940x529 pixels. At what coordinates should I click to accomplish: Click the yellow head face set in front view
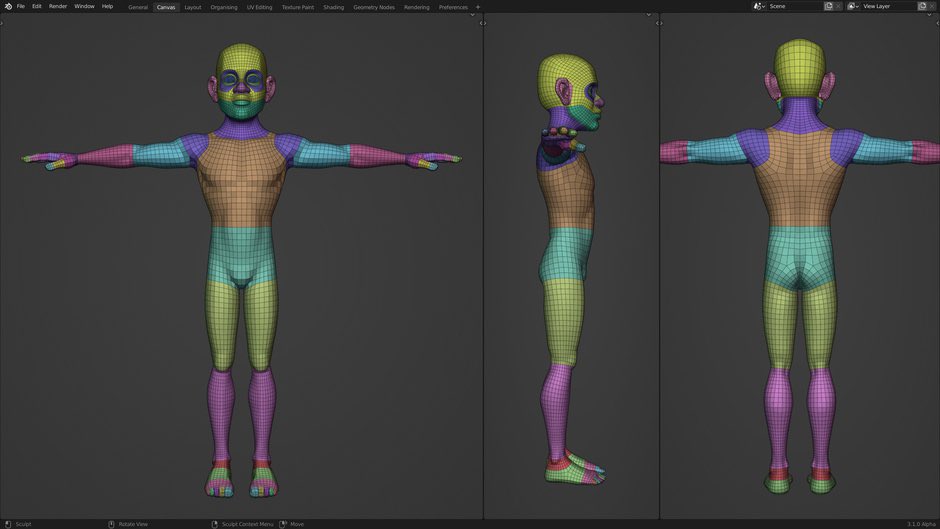(242, 57)
